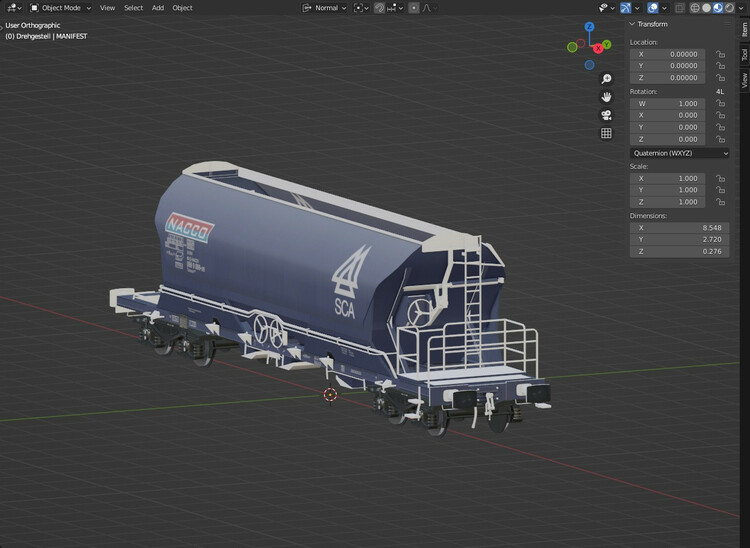Viewport: 750px width, 548px height.
Task: Lock the Location Y value
Action: pos(720,66)
